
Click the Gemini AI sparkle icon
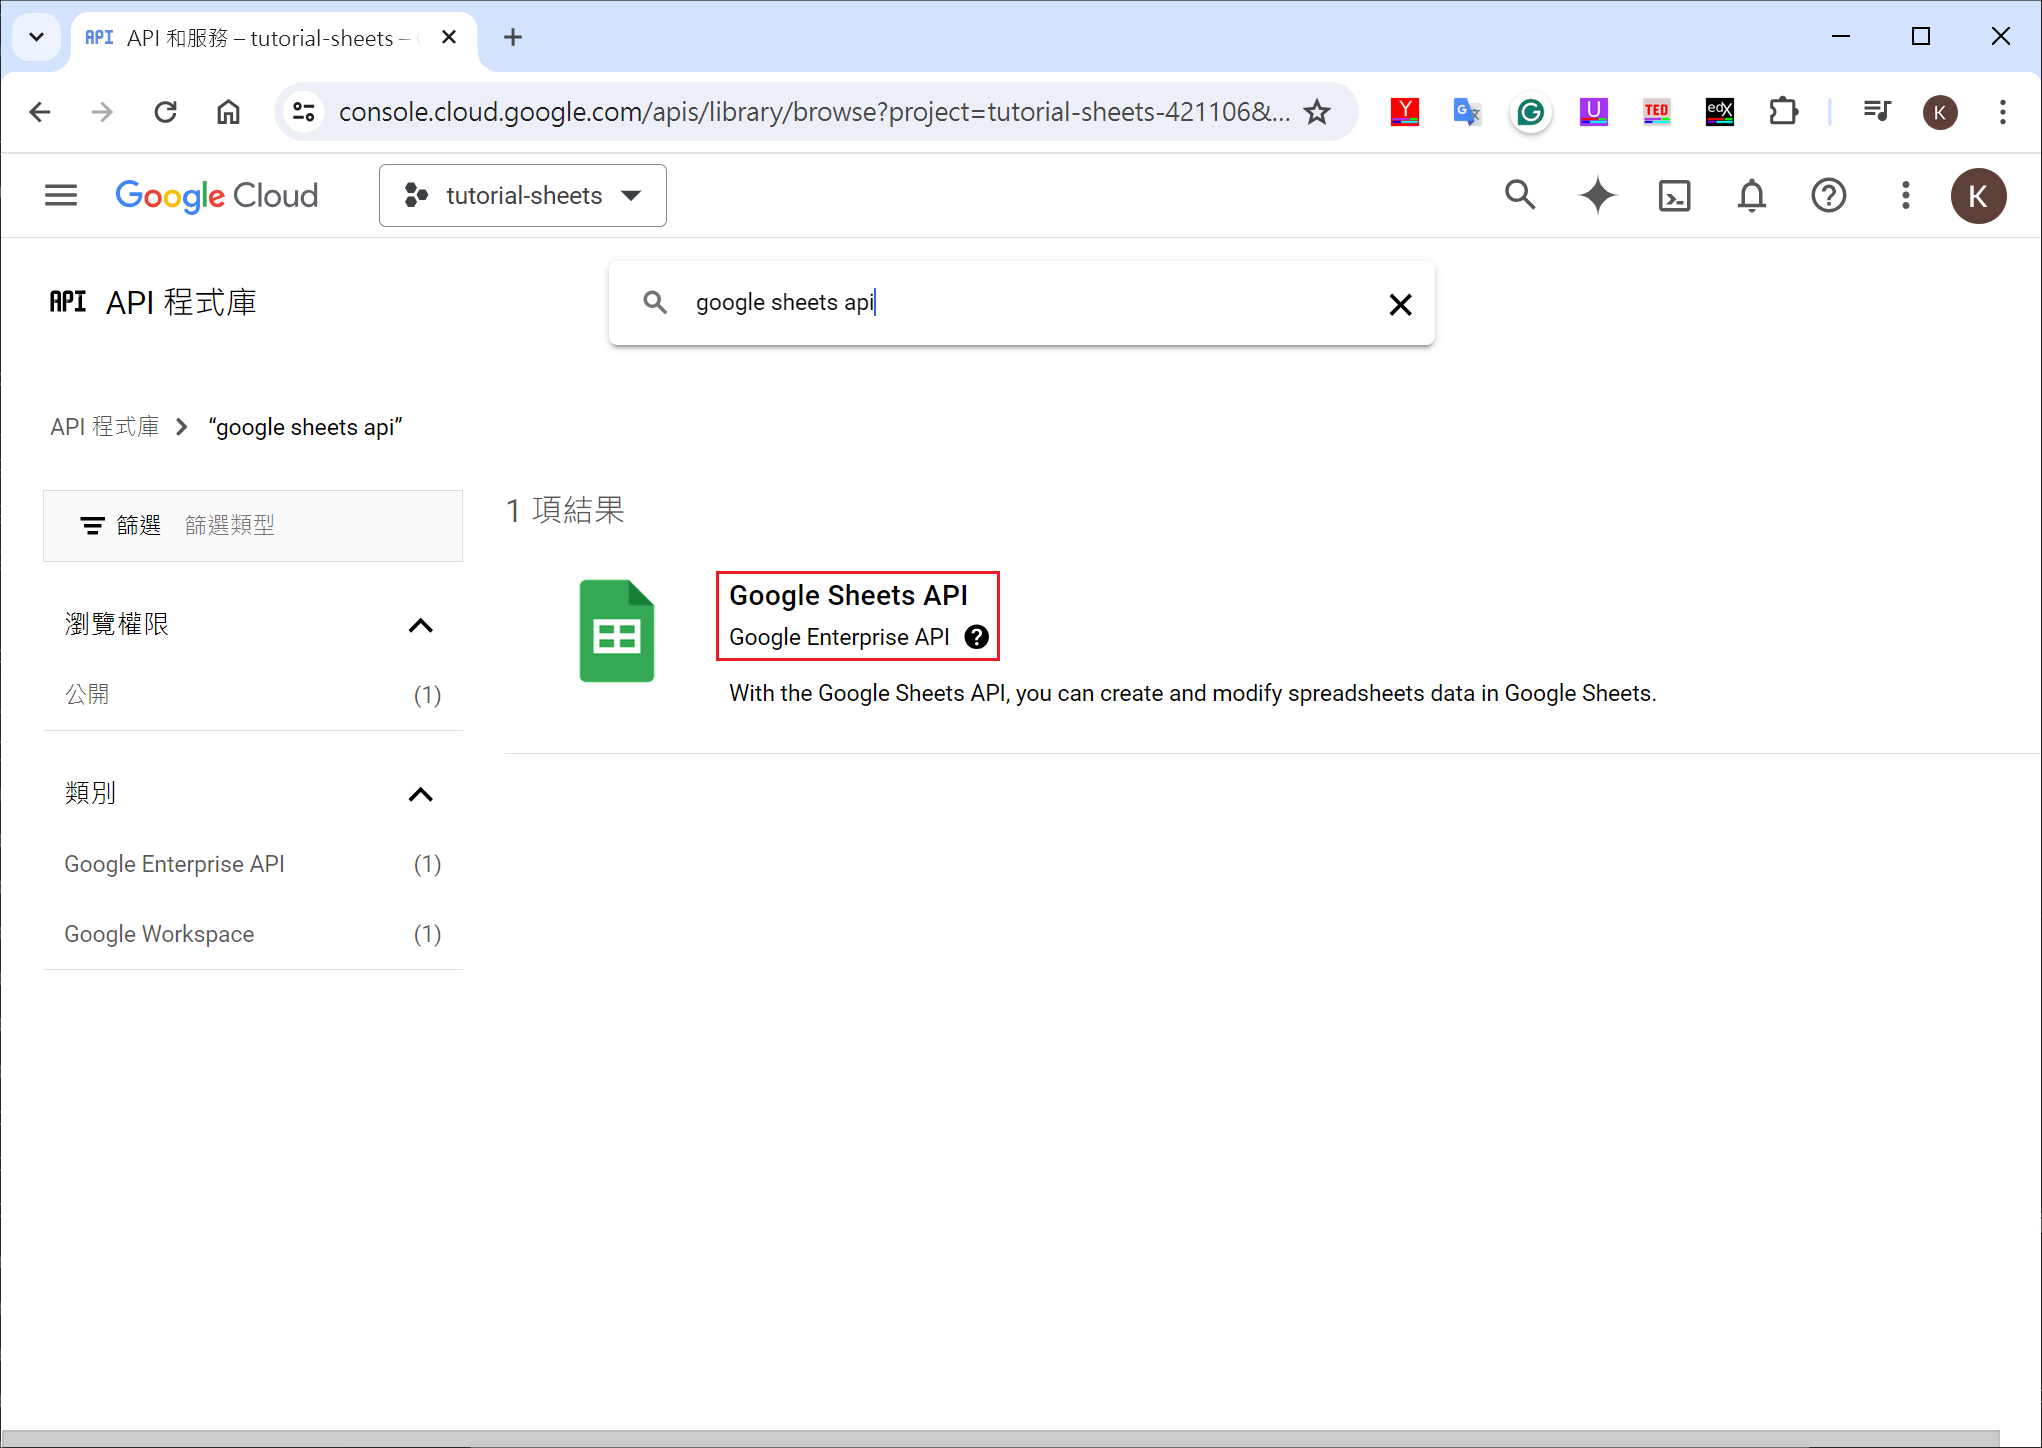pos(1597,195)
